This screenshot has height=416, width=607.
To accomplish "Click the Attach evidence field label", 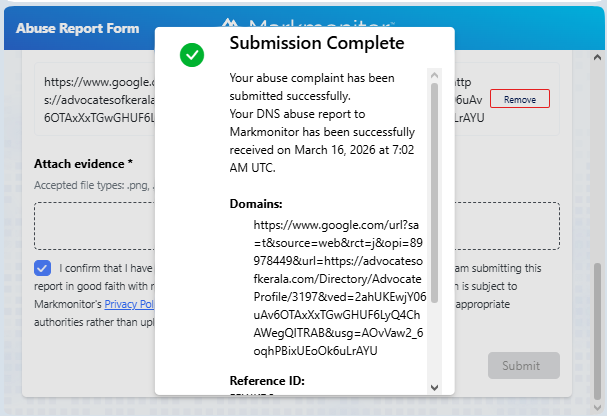I will (x=84, y=163).
